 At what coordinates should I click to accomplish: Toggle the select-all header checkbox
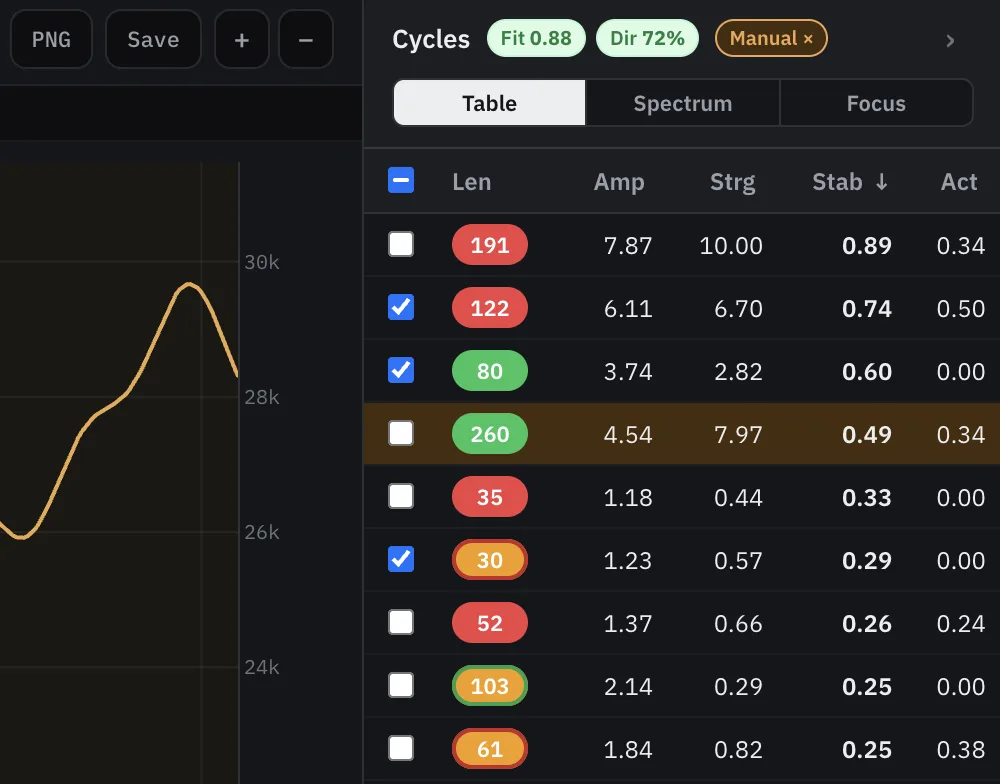401,181
